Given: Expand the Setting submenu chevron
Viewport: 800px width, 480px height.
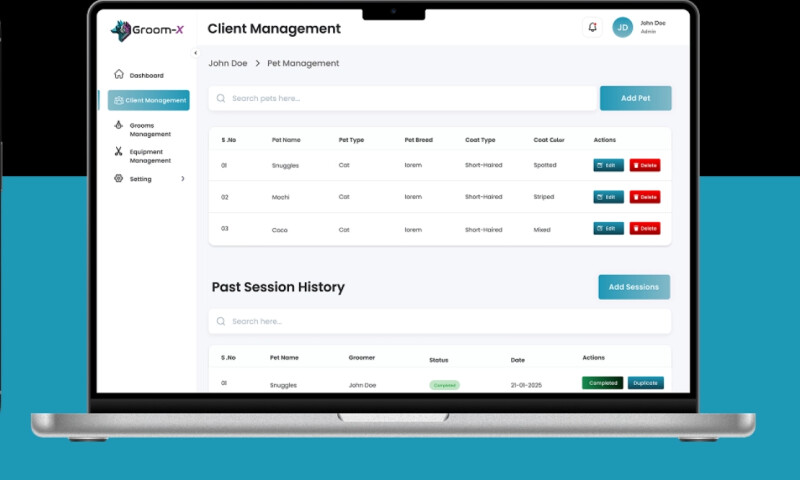Looking at the screenshot, I should click(x=182, y=179).
